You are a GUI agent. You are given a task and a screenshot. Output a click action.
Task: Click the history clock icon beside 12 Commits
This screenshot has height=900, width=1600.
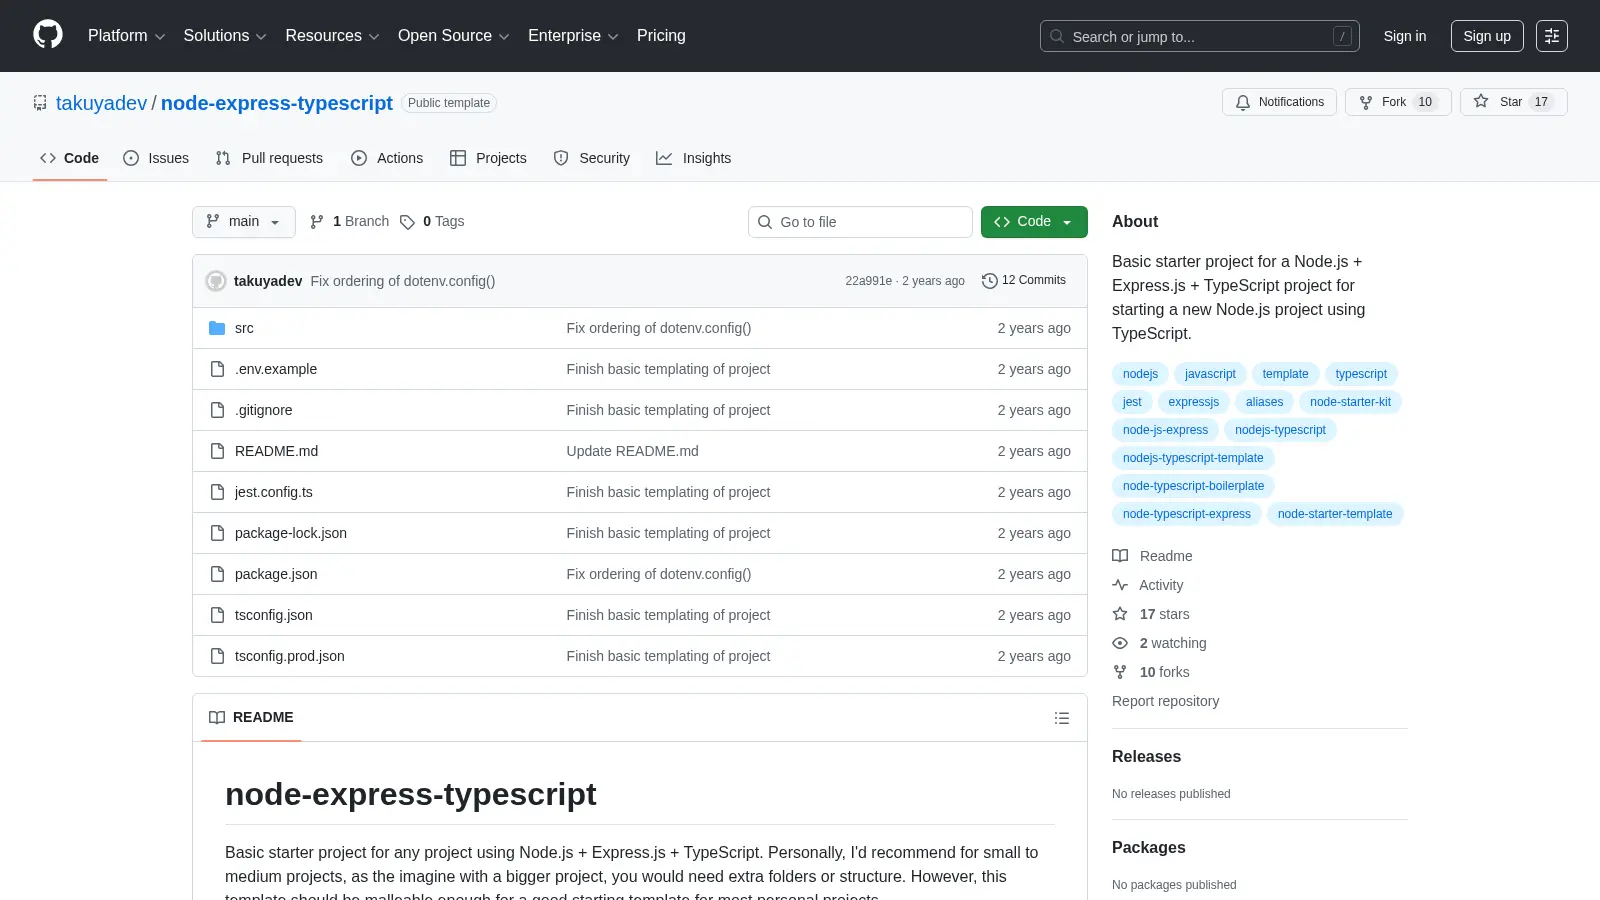[x=990, y=281]
